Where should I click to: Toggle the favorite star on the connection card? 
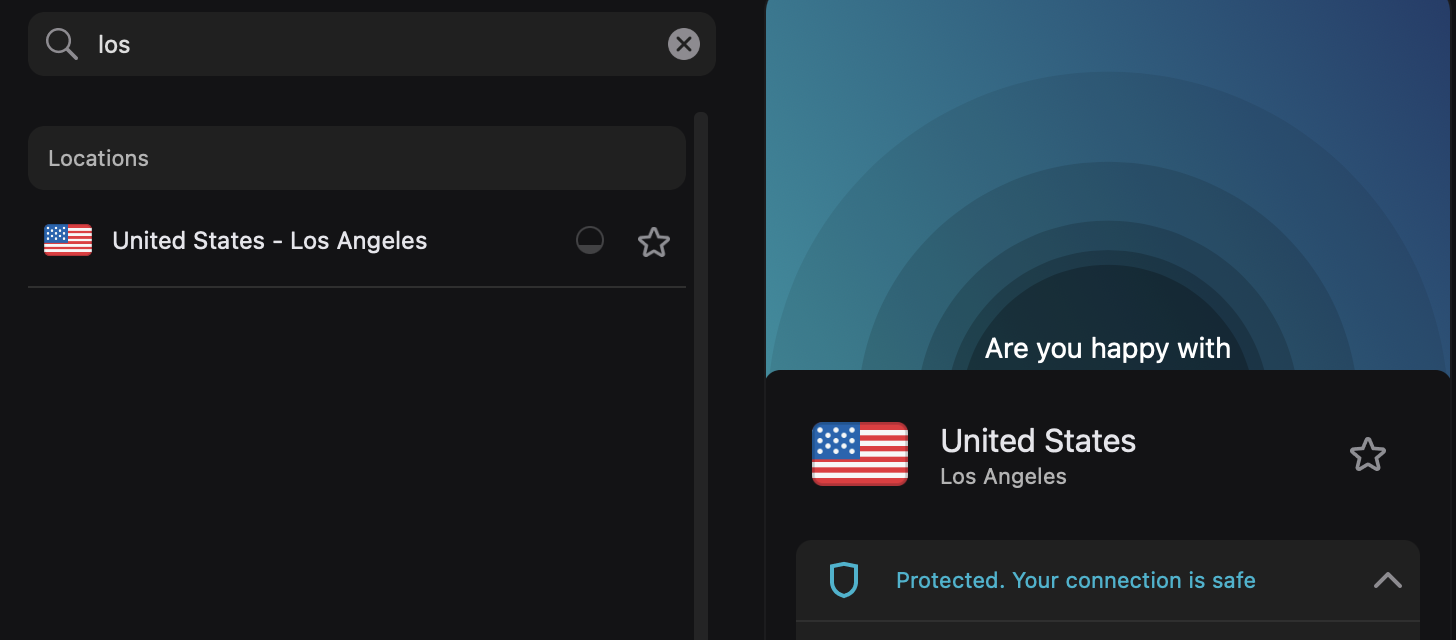(1367, 455)
